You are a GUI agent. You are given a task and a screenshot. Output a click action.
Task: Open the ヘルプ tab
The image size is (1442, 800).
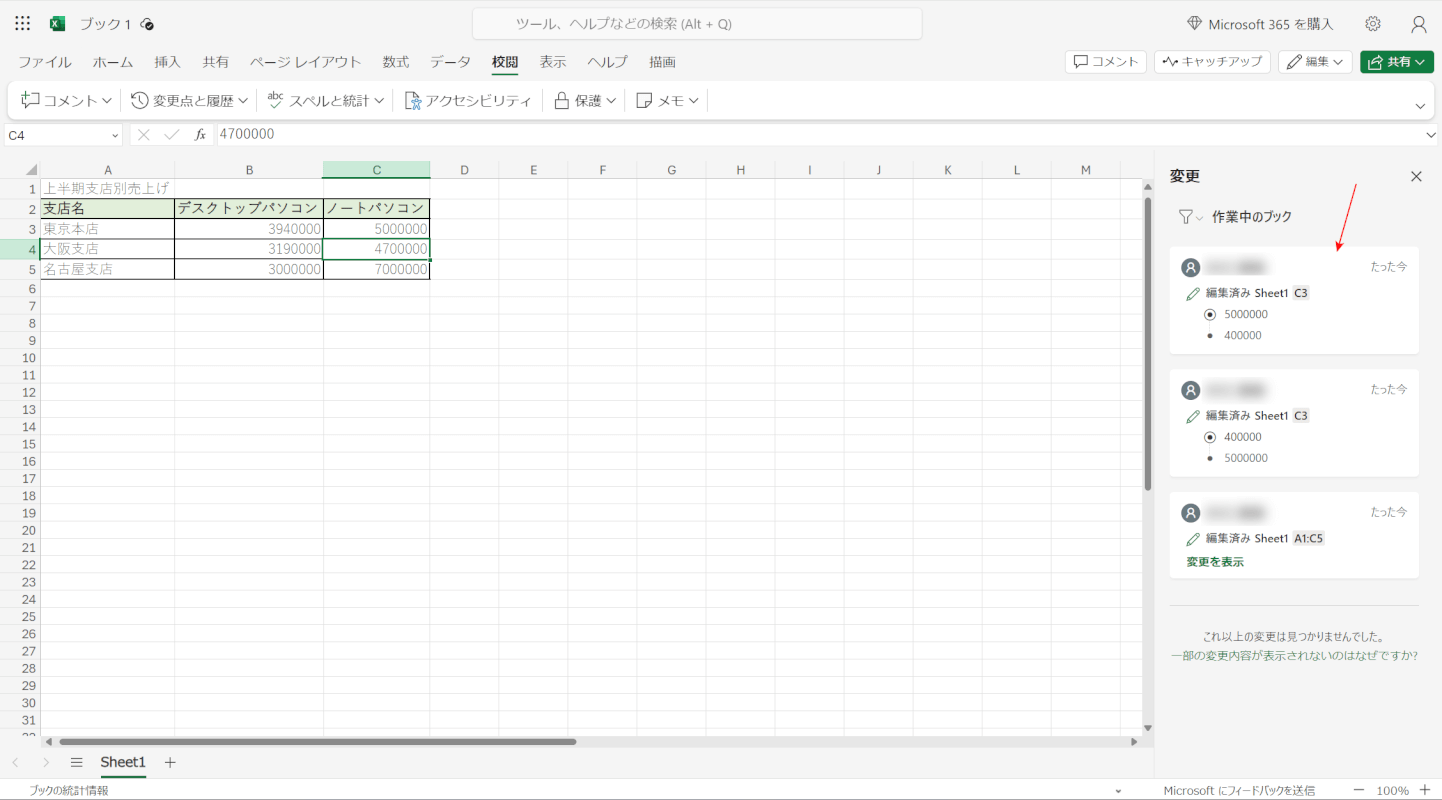608,62
